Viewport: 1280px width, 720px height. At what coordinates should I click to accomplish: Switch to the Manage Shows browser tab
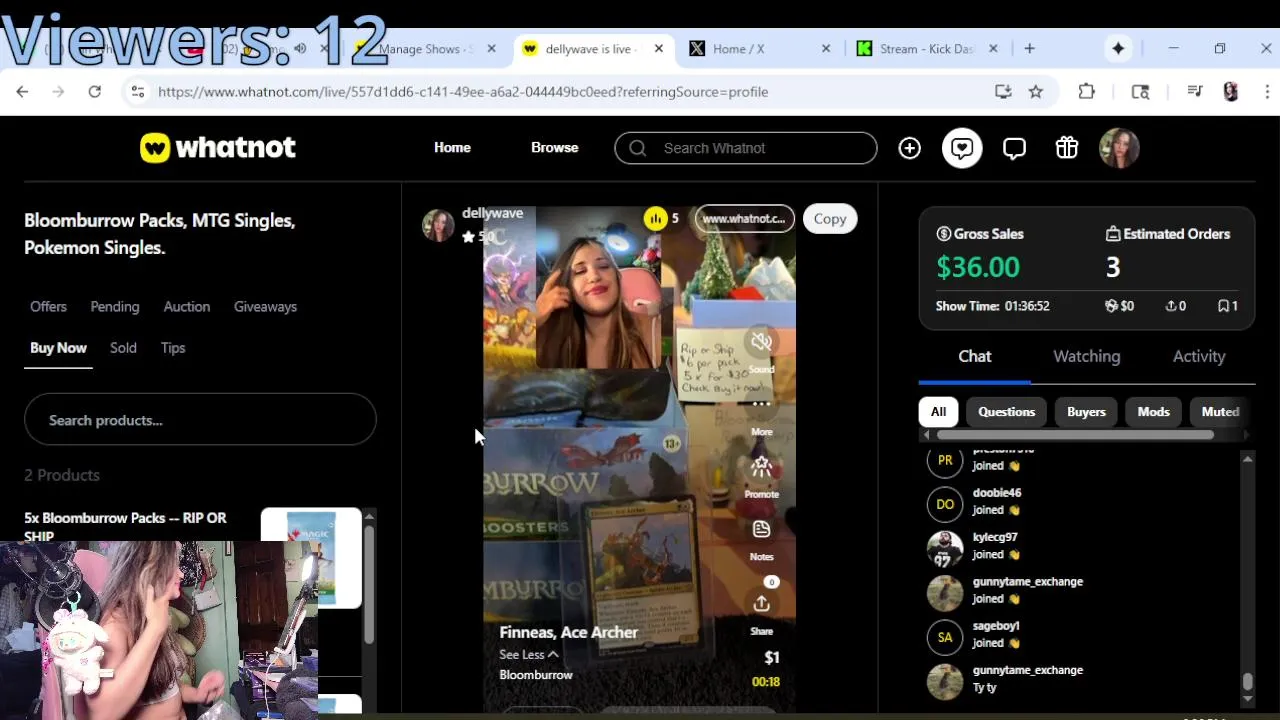click(425, 48)
